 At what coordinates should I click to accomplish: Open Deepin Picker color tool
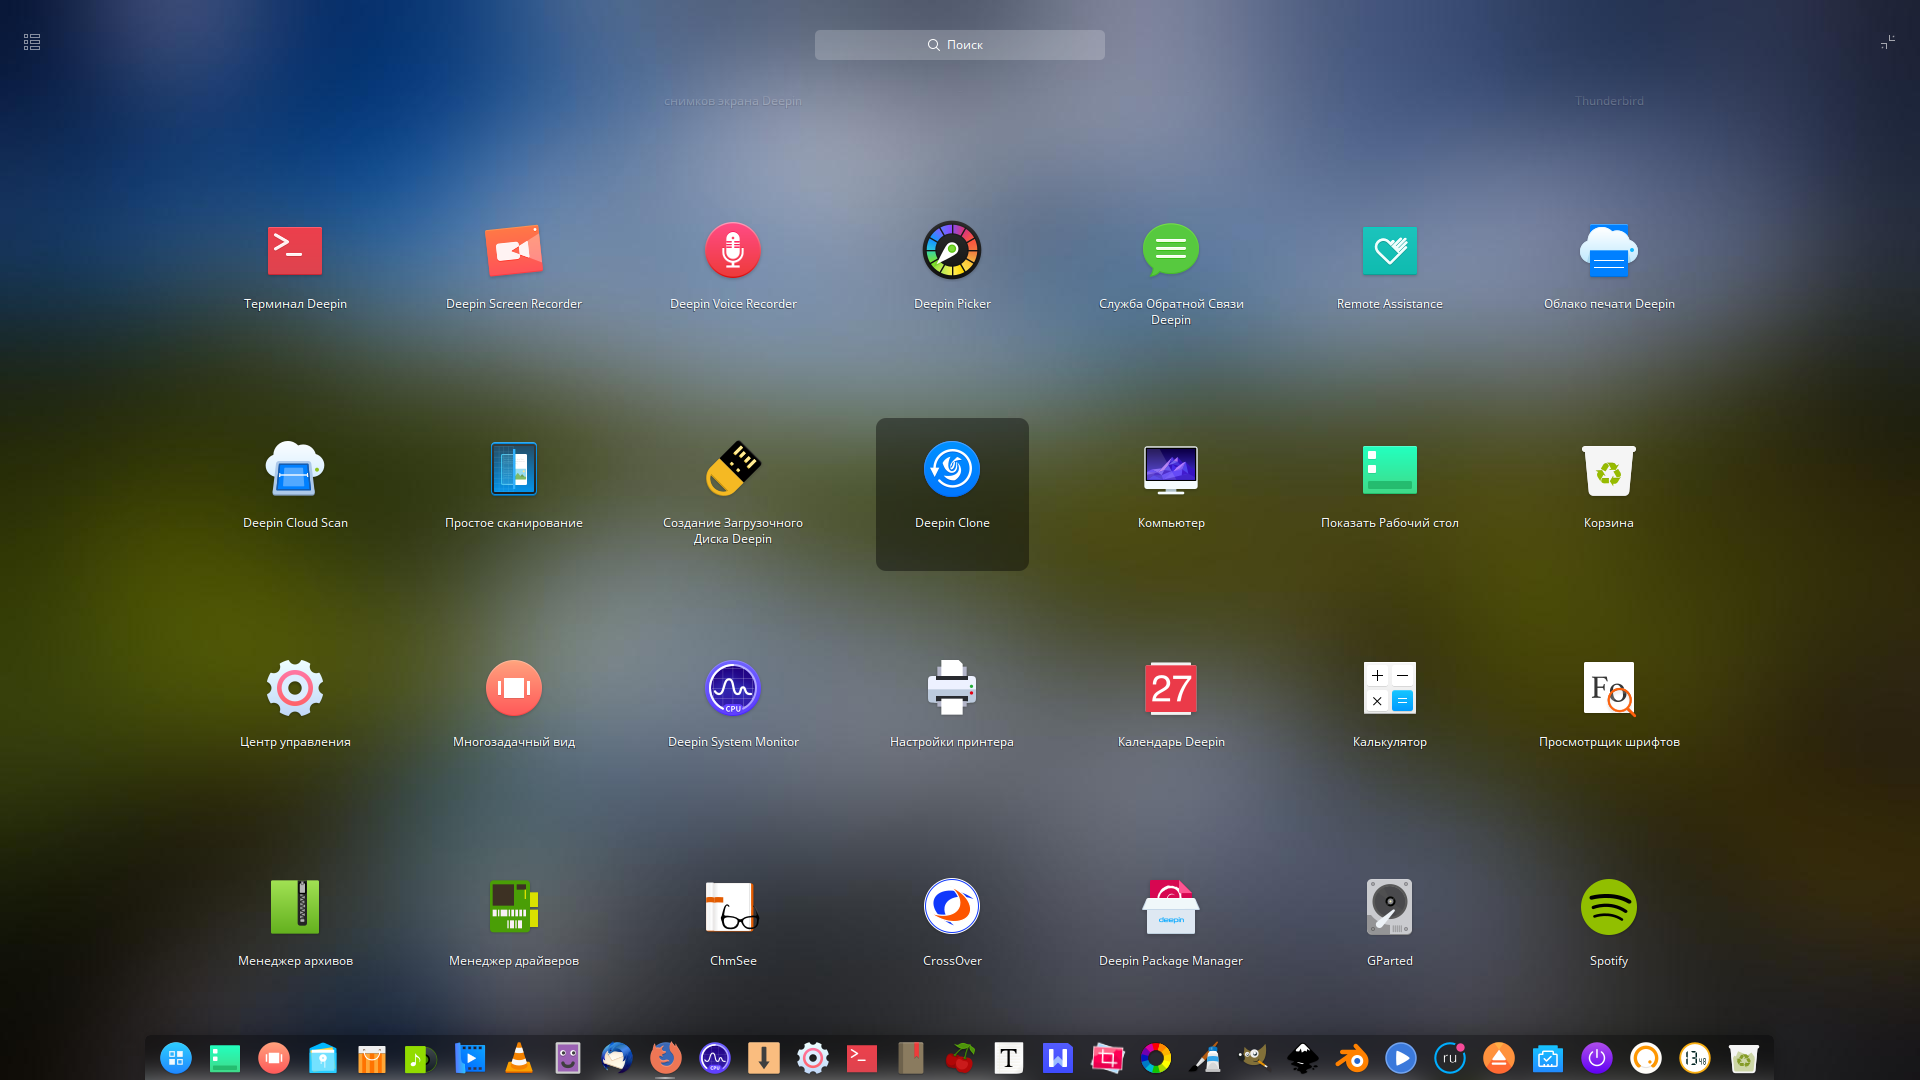click(952, 251)
